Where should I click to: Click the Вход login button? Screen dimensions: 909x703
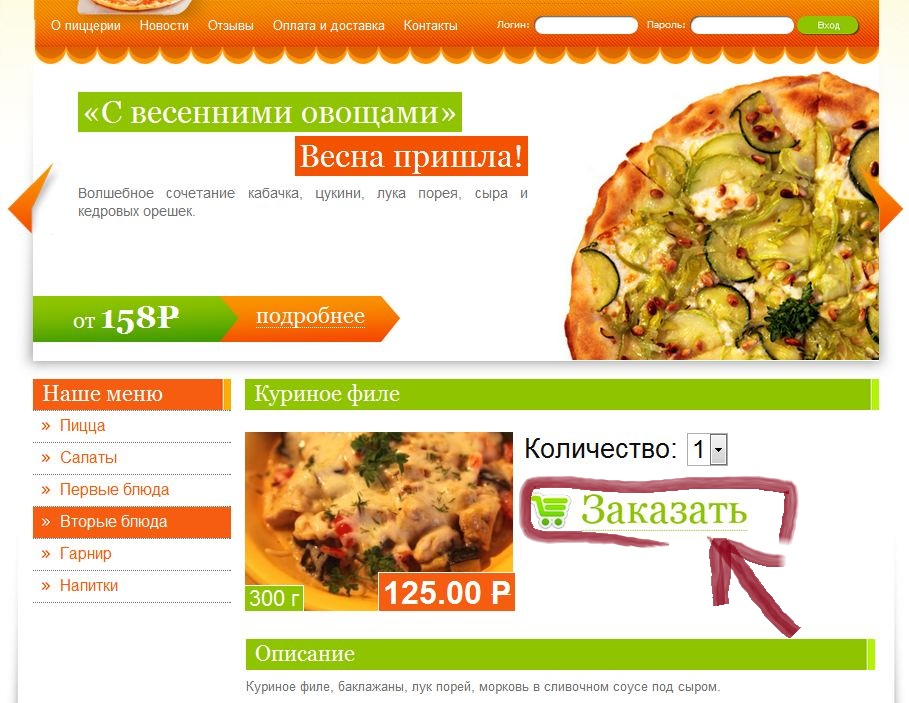[x=828, y=26]
